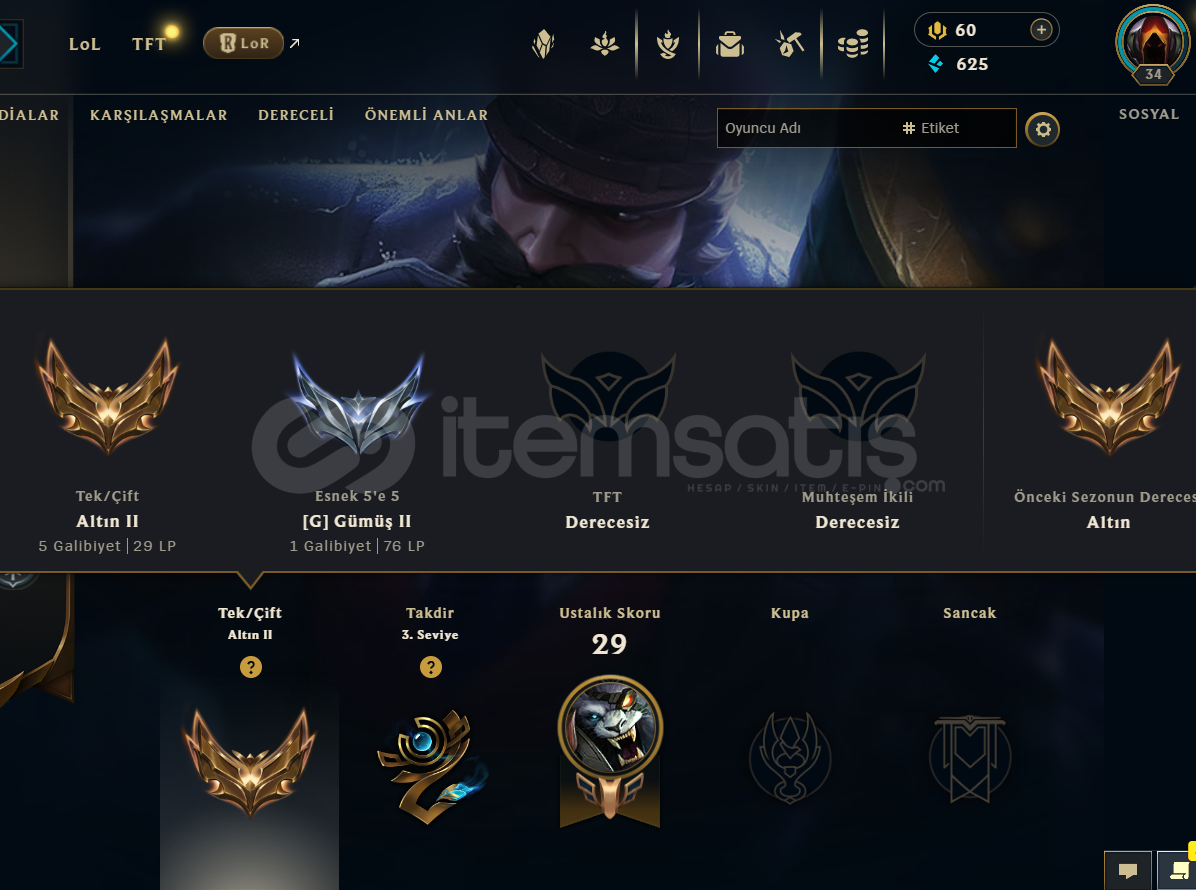Click the lotus flower icon in top bar
The height and width of the screenshot is (890, 1196).
point(605,44)
